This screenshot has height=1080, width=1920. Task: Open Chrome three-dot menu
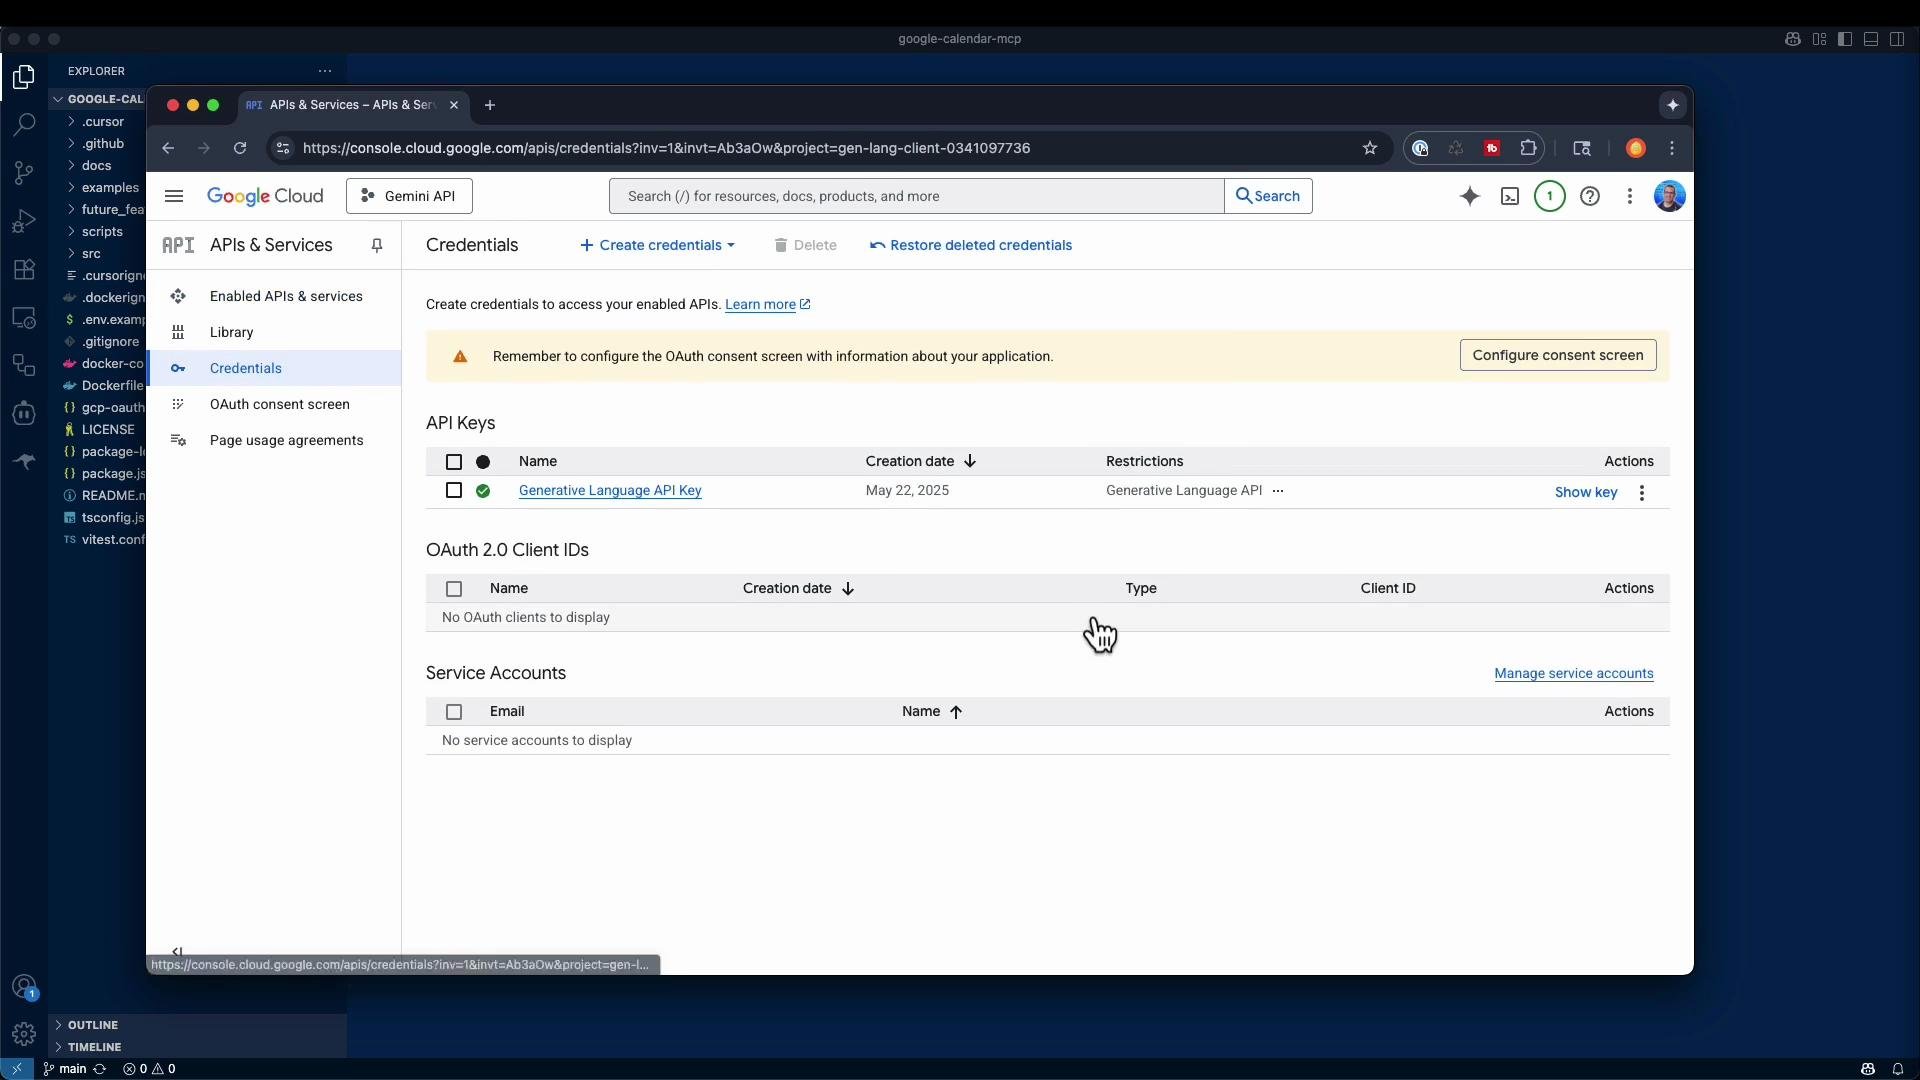(1672, 148)
